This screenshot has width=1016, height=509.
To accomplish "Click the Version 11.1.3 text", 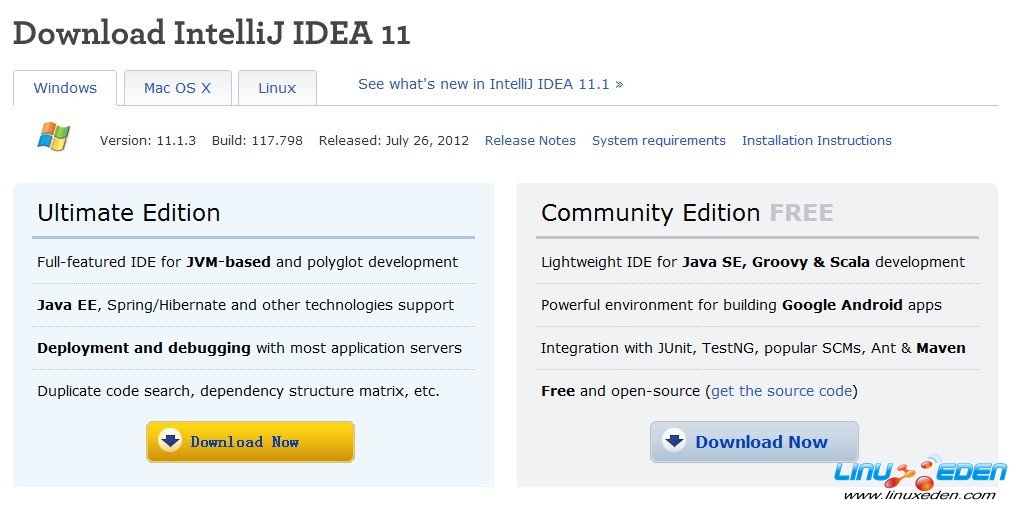I will [x=148, y=141].
